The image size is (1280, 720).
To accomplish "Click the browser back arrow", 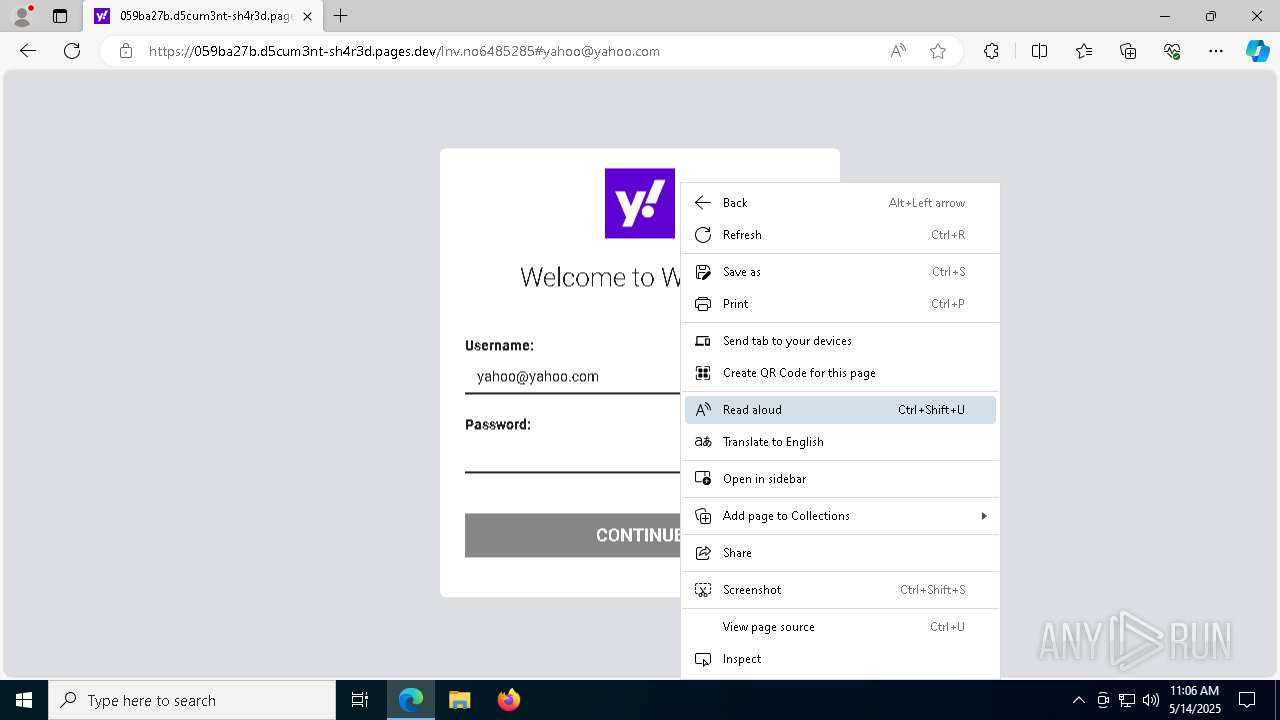I will click(x=28, y=51).
